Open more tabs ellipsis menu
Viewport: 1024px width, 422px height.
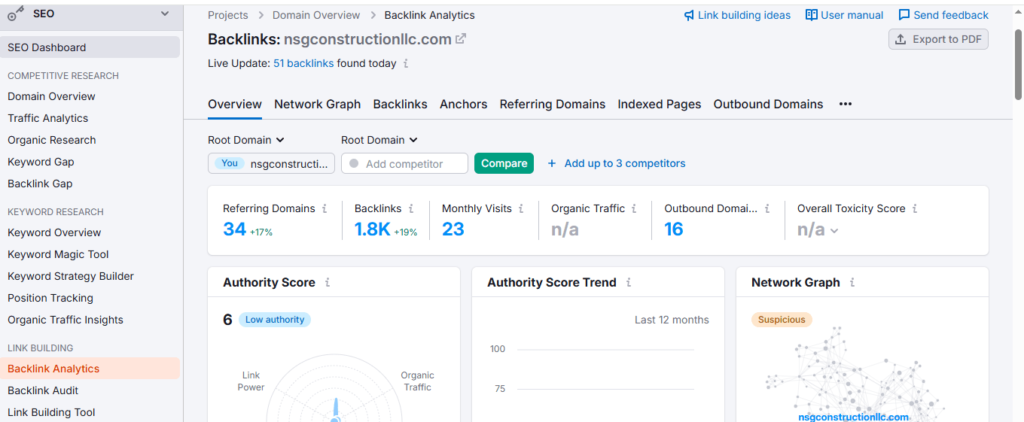pyautogui.click(x=845, y=104)
